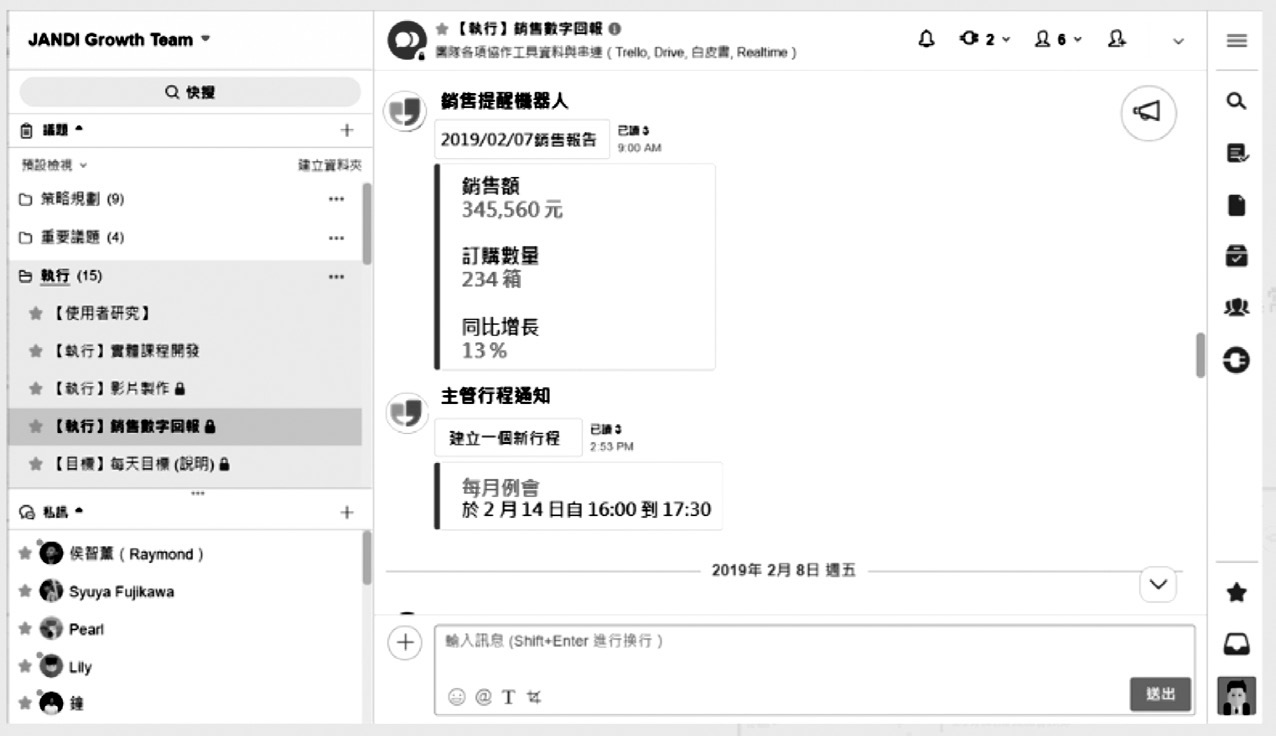
Task: Invite a member with the add-person icon
Action: (1118, 39)
